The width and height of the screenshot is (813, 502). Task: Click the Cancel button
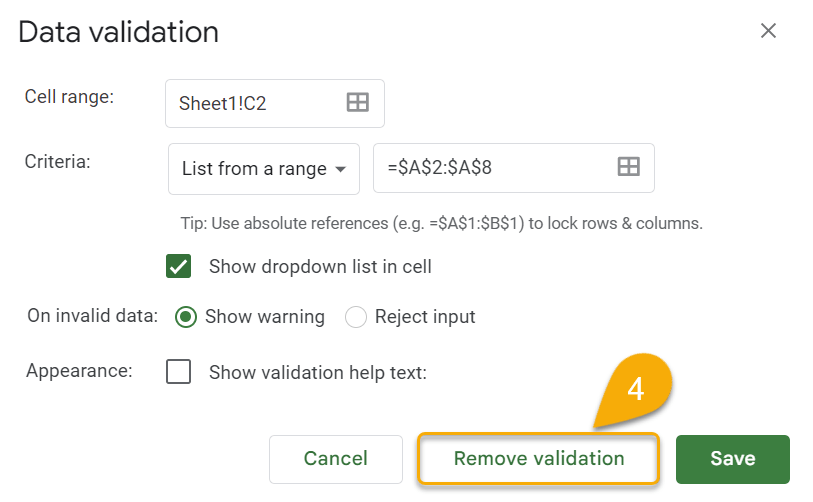335,459
